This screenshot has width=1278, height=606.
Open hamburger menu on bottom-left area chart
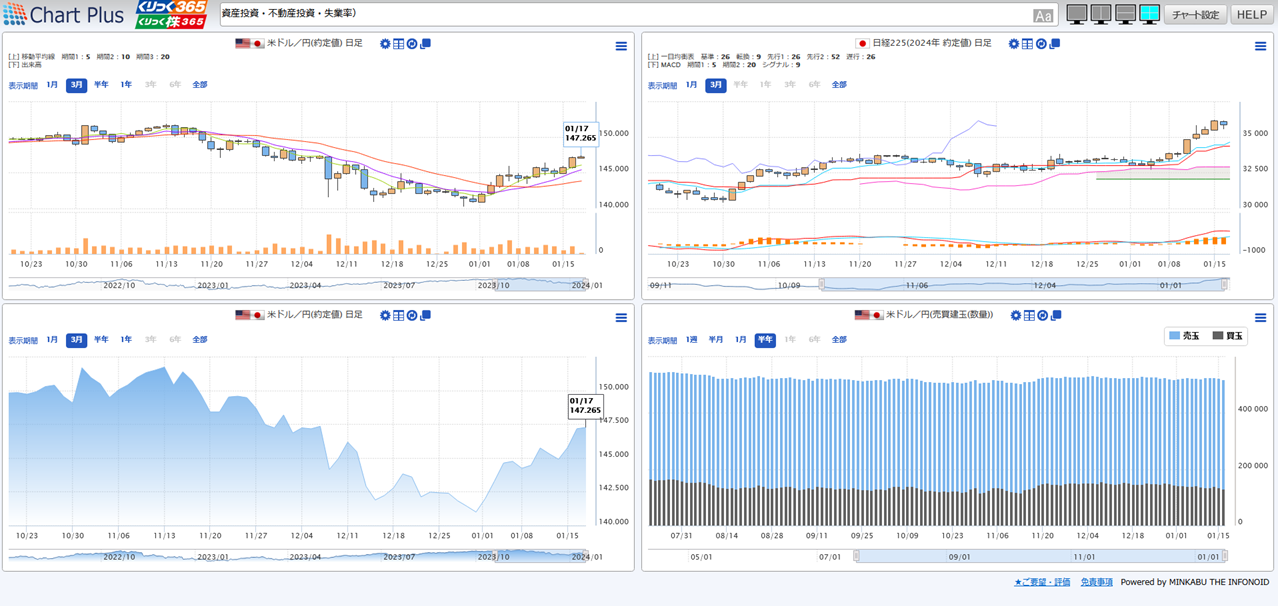(621, 318)
